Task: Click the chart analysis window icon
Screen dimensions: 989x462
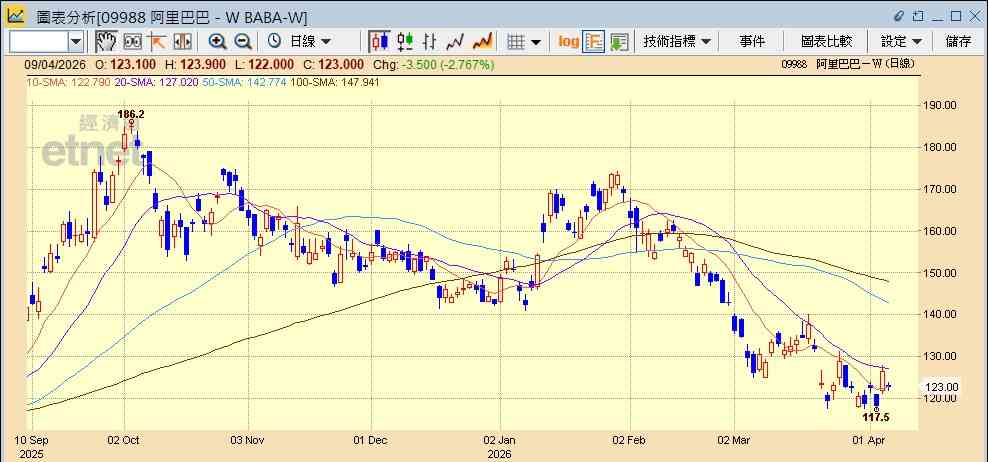Action: click(x=16, y=16)
